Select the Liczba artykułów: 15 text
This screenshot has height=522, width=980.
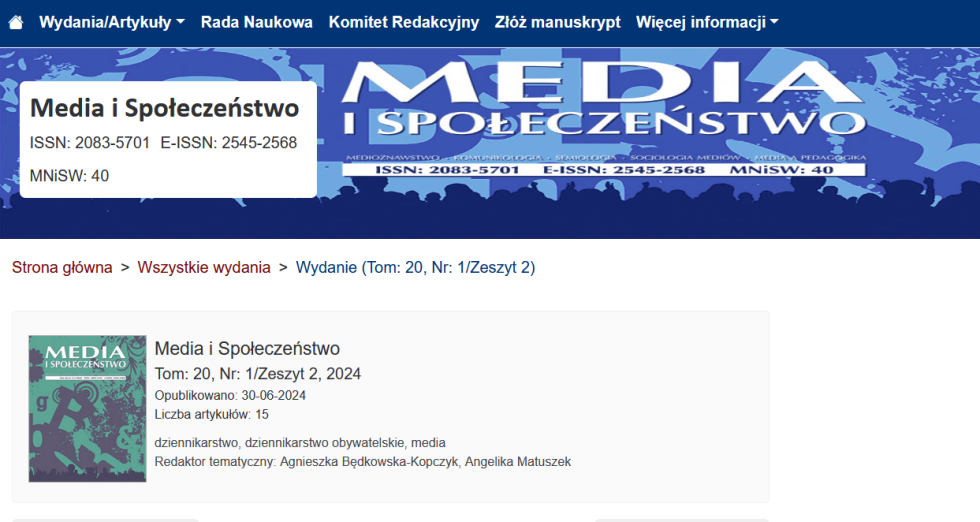tap(211, 414)
